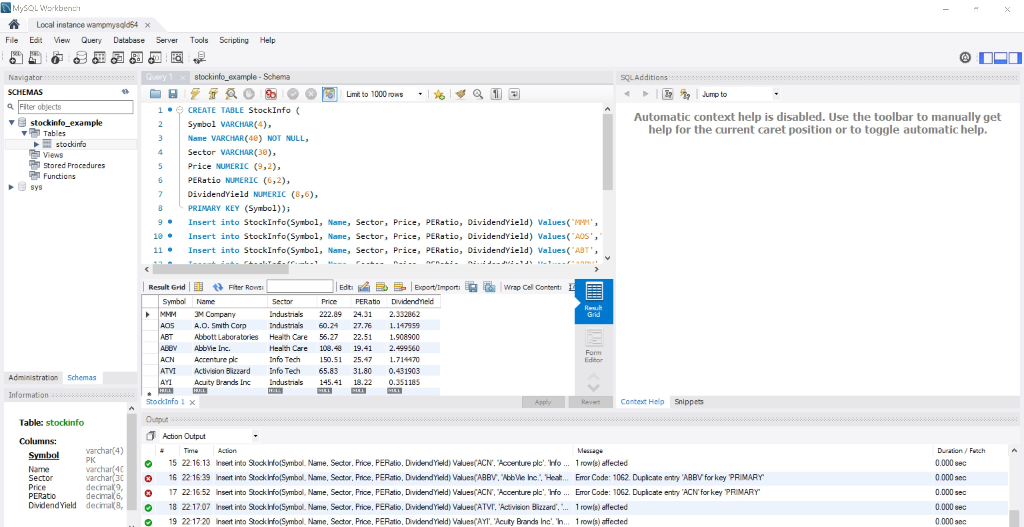Toggle the left sidebar visibility

pyautogui.click(x=984, y=58)
